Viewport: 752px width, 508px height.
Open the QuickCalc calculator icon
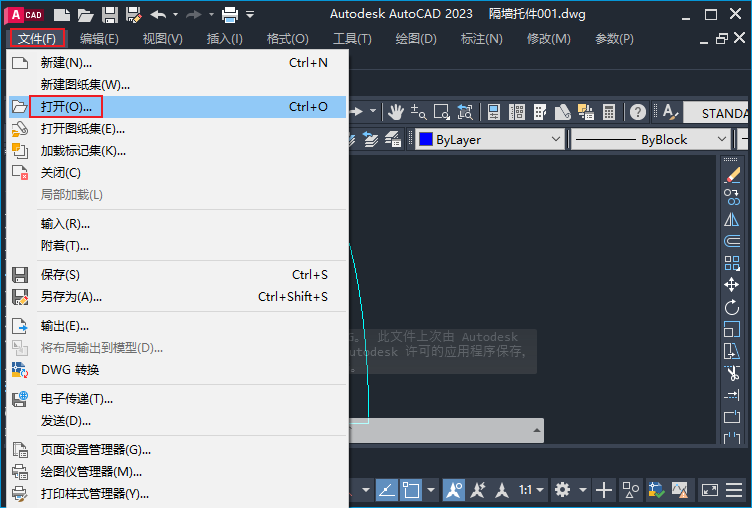(609, 112)
